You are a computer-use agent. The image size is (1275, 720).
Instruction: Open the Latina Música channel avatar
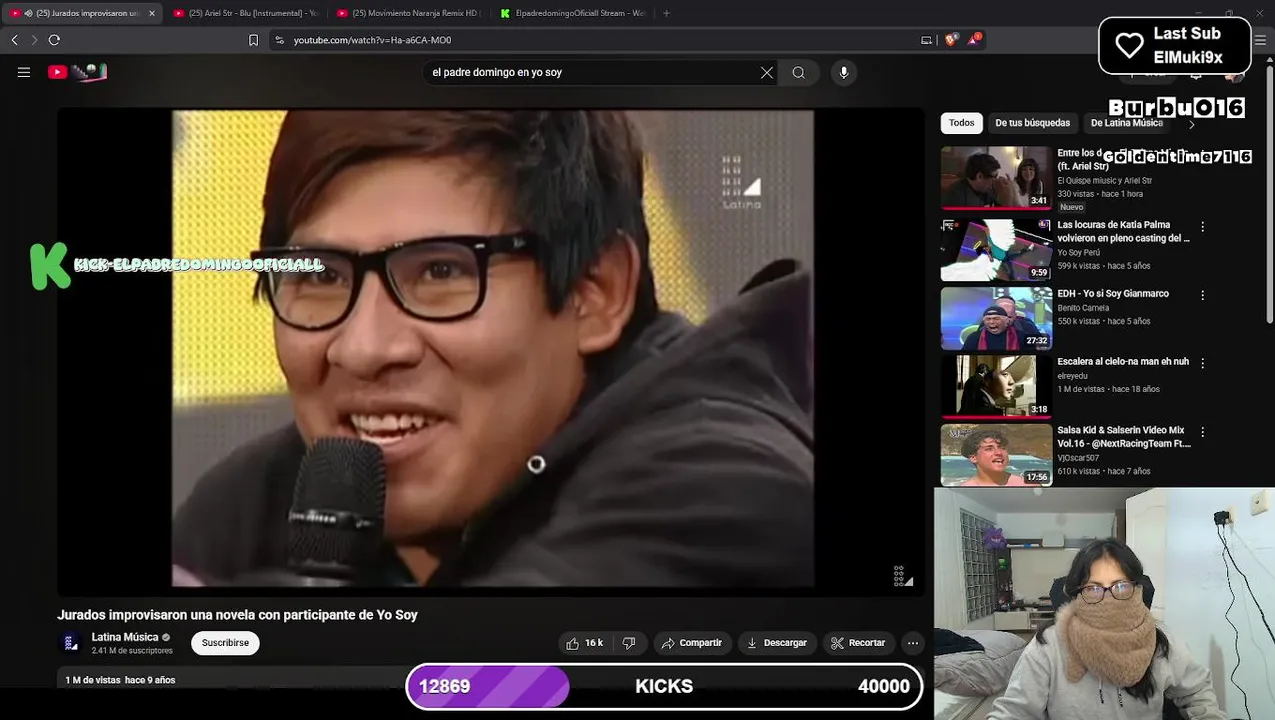click(x=71, y=643)
